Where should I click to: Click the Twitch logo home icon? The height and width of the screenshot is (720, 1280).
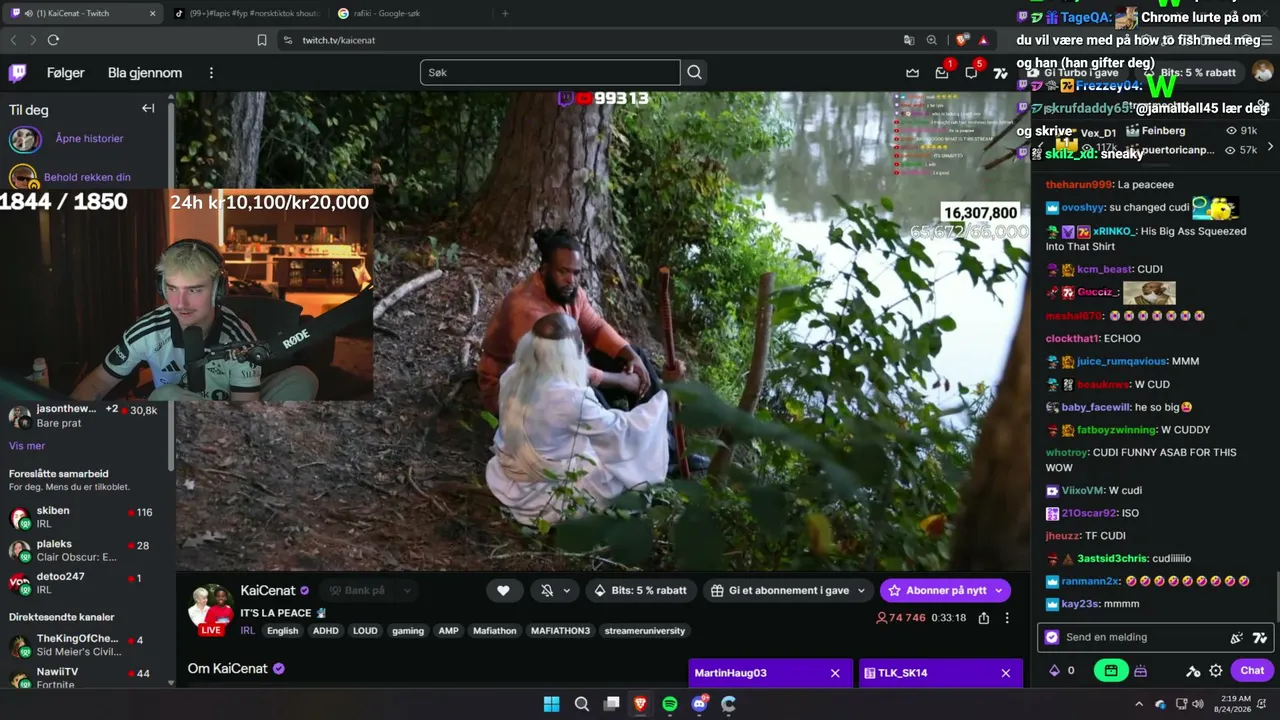pyautogui.click(x=18, y=72)
